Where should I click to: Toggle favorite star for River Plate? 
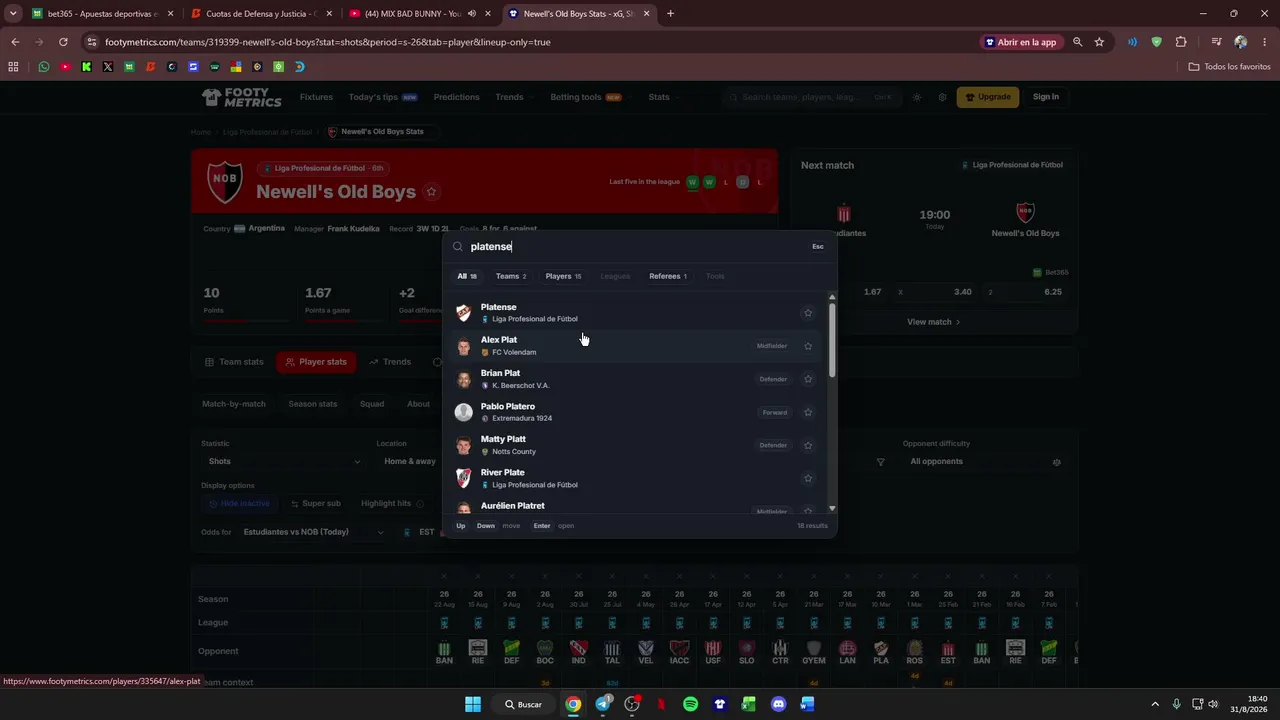tap(808, 478)
